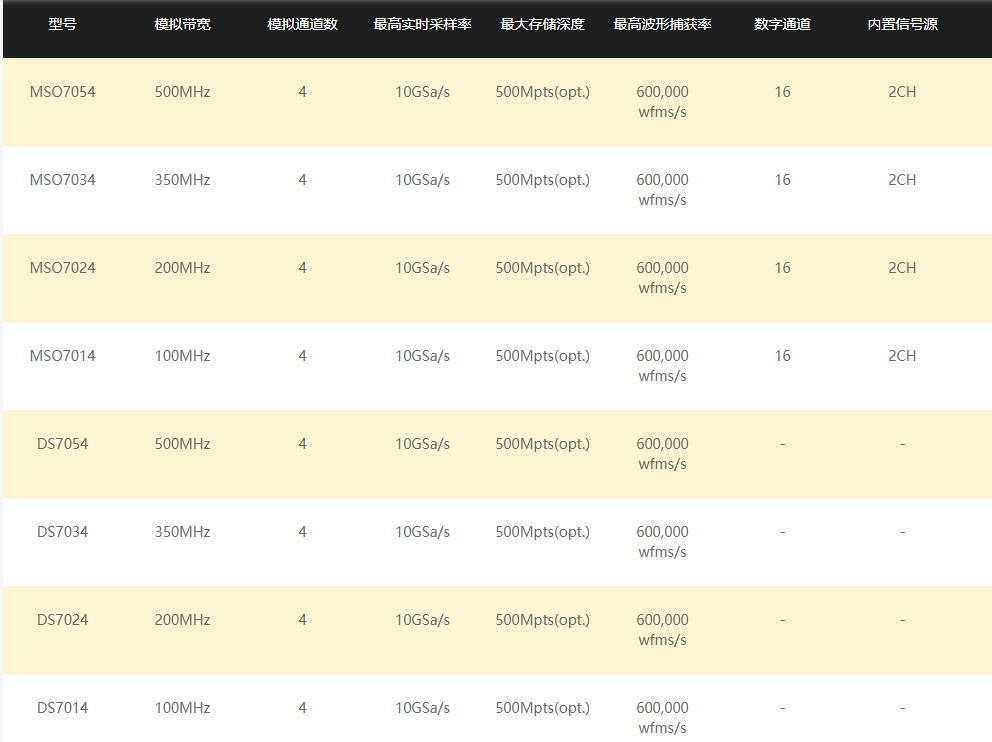The image size is (992, 742).
Task: Click 600,000 wfms/s in MSO7054 row
Action: point(662,102)
